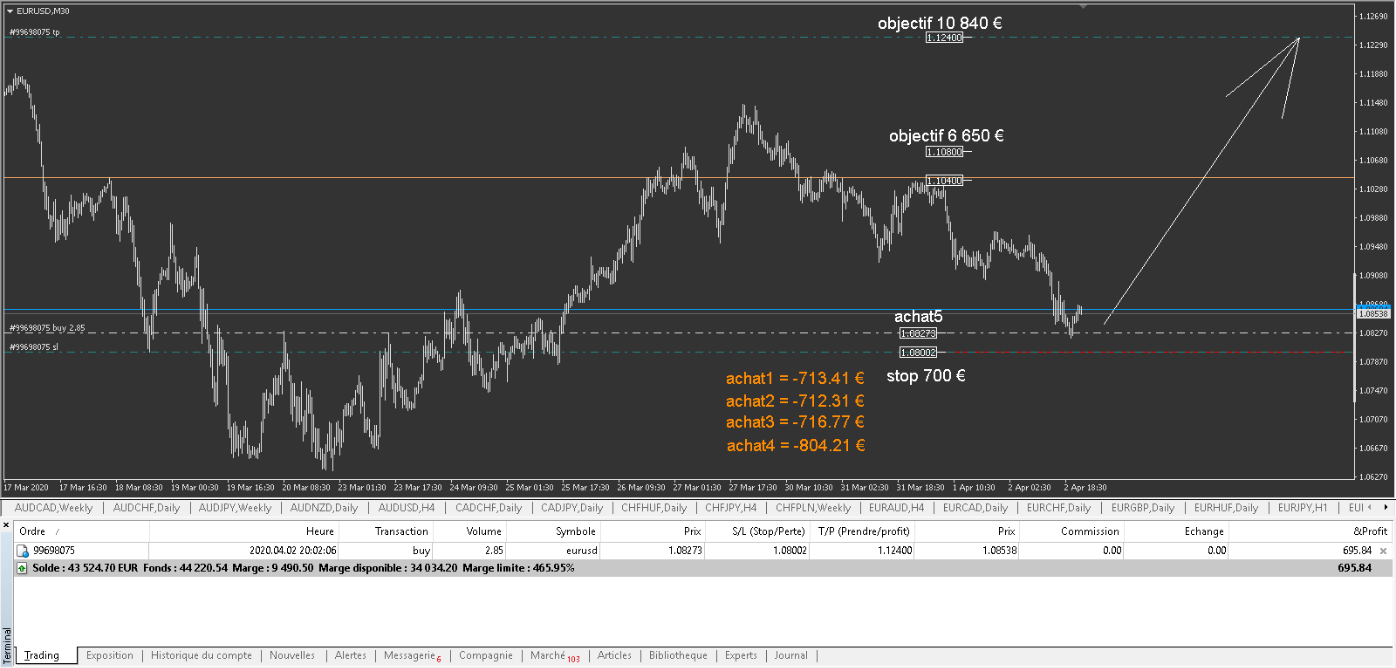Switch to EURJPY,H1 chart tab
This screenshot has height=668, width=1396.
click(x=1305, y=508)
